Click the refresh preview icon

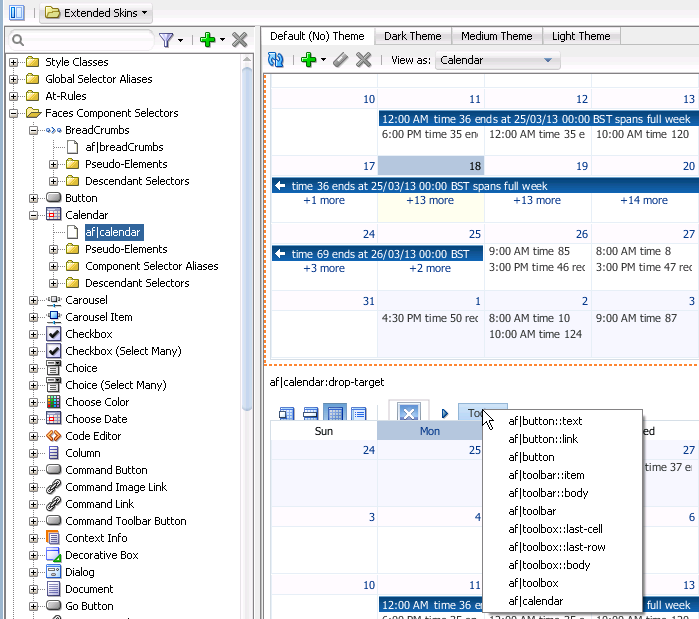275,60
